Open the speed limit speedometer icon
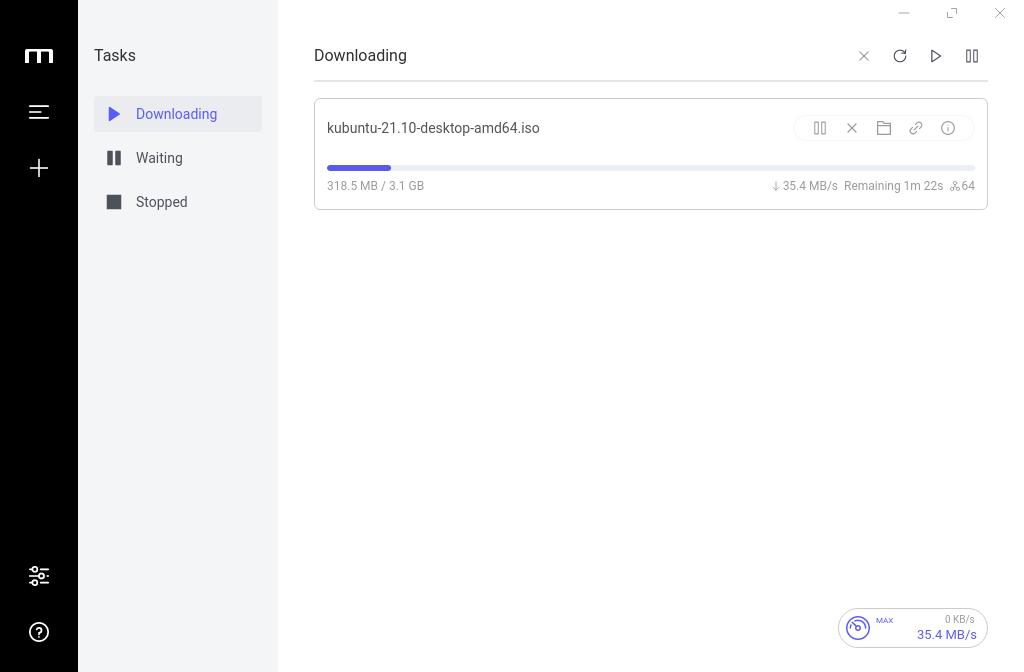1024x672 pixels. (x=857, y=628)
